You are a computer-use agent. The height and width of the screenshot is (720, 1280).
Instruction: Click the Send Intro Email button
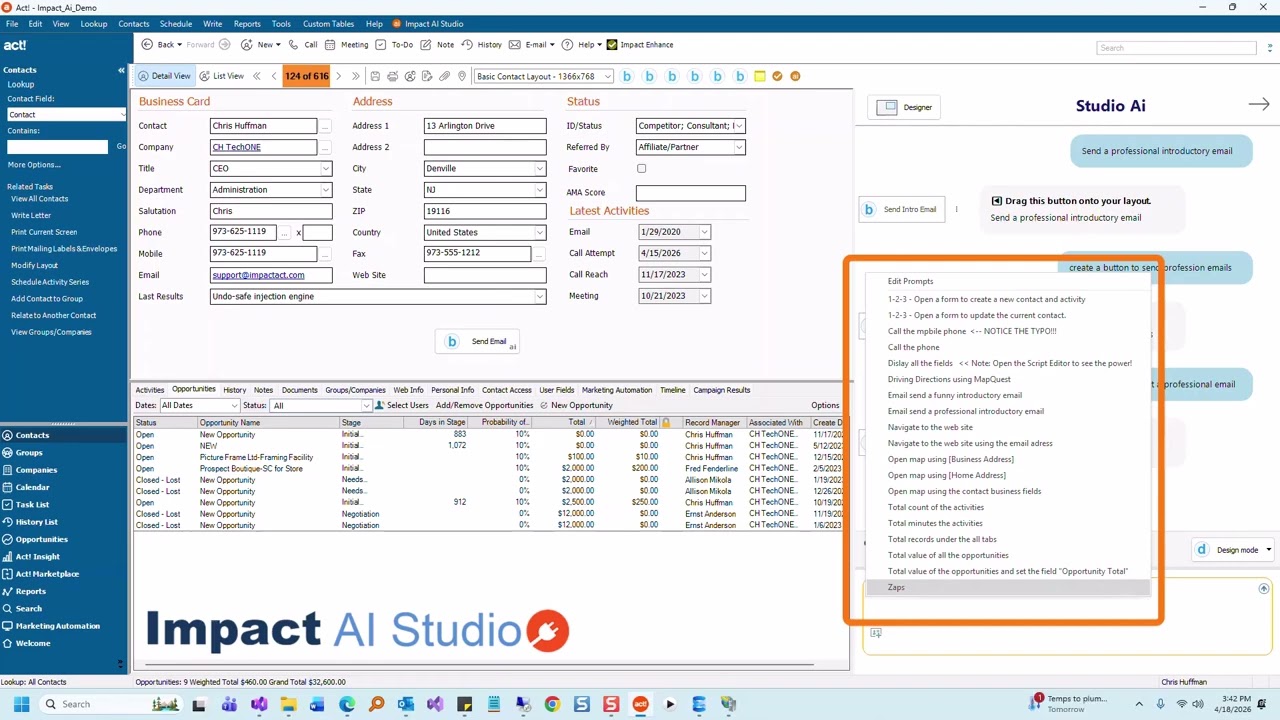[902, 210]
